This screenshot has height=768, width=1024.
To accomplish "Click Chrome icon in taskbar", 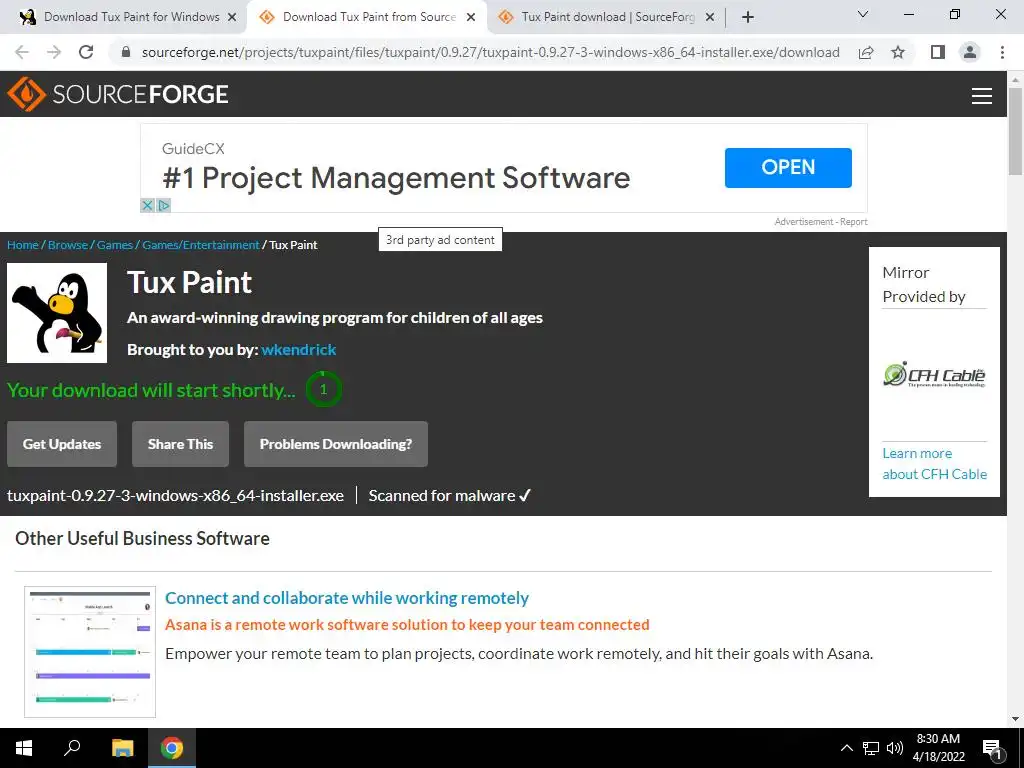I will tap(172, 748).
